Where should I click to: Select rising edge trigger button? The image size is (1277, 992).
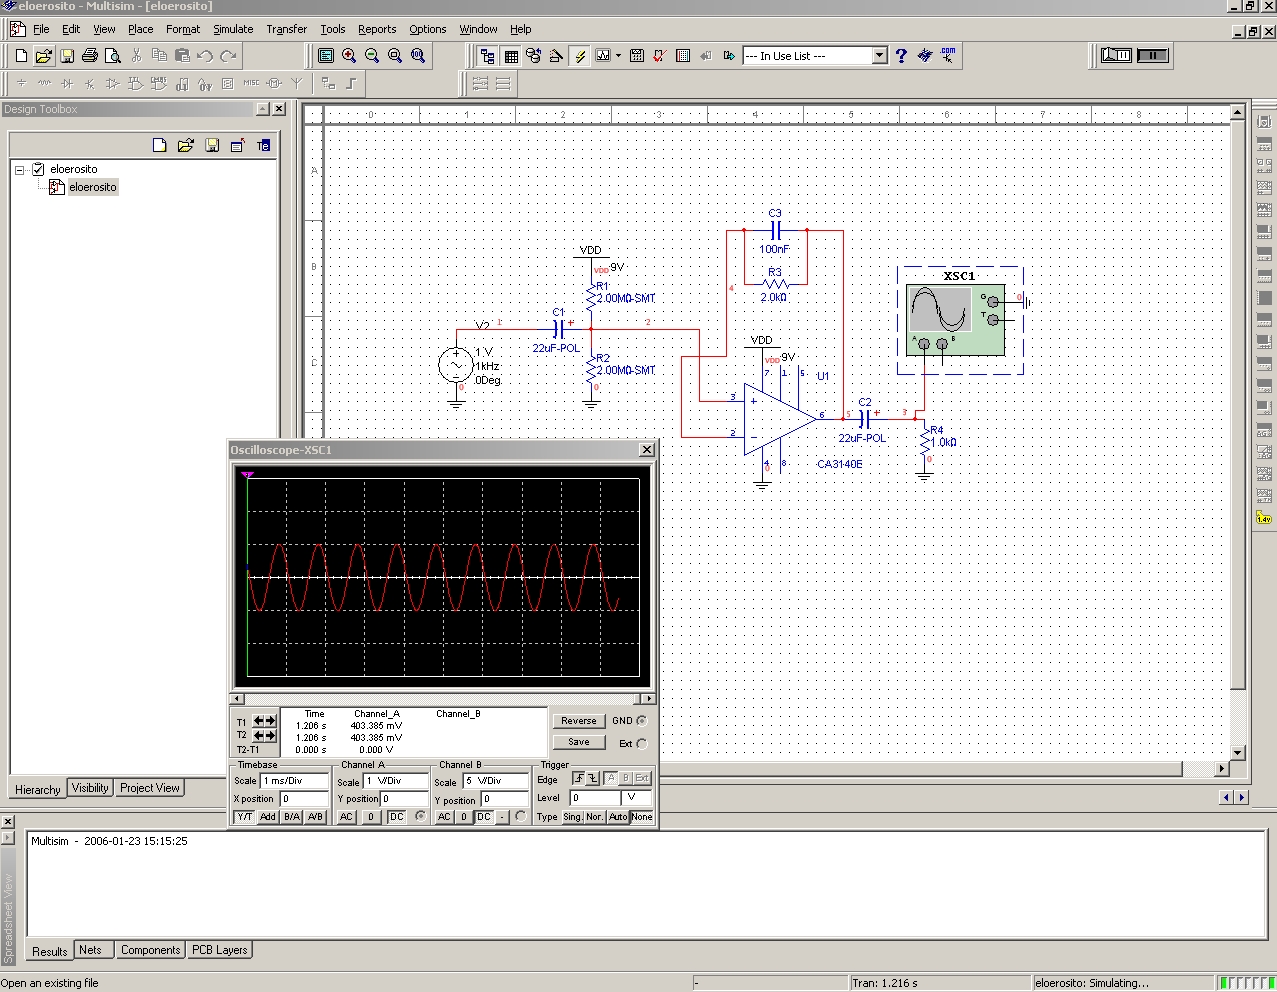(x=579, y=778)
